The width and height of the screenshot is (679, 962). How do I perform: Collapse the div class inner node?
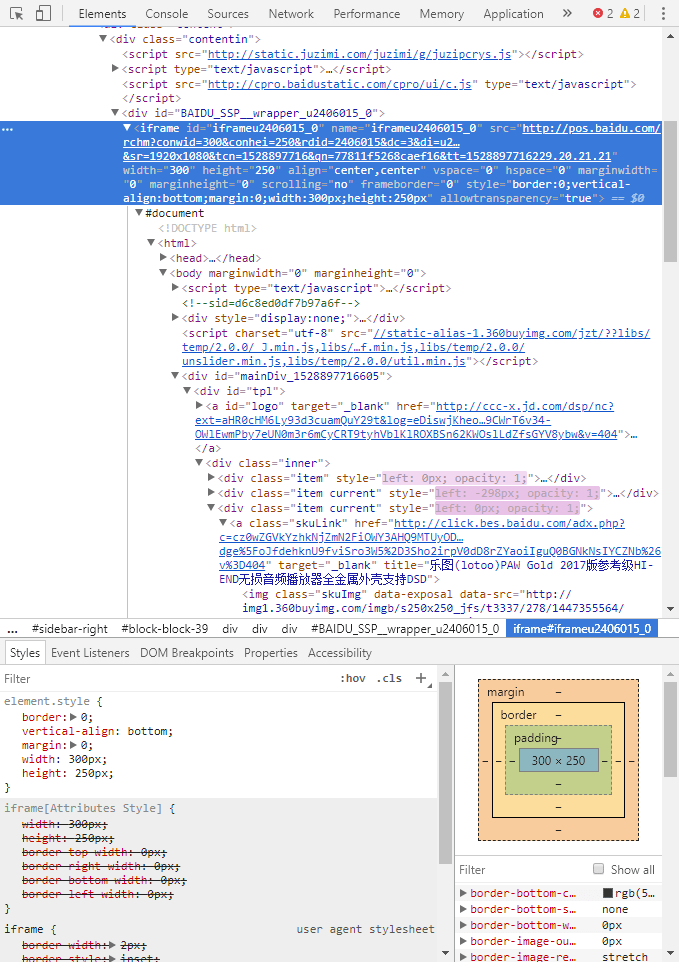coord(200,463)
